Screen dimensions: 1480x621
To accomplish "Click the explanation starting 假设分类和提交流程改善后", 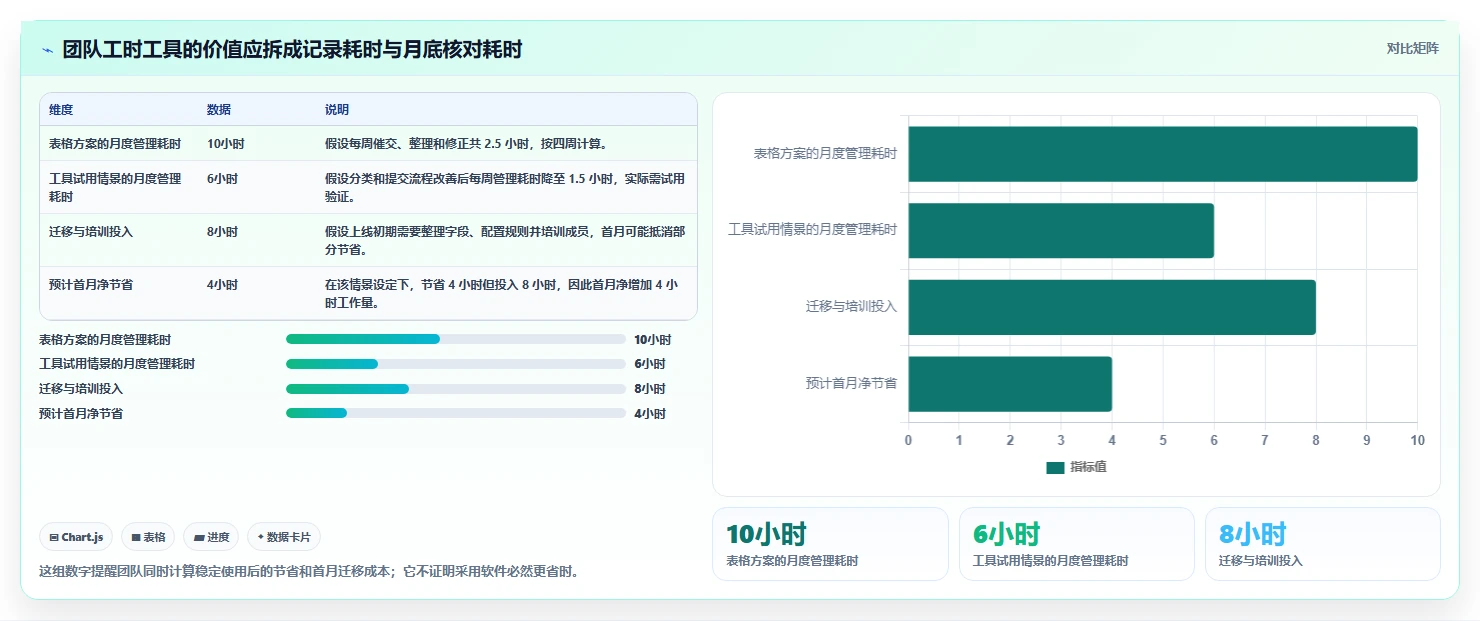I will click(x=505, y=188).
